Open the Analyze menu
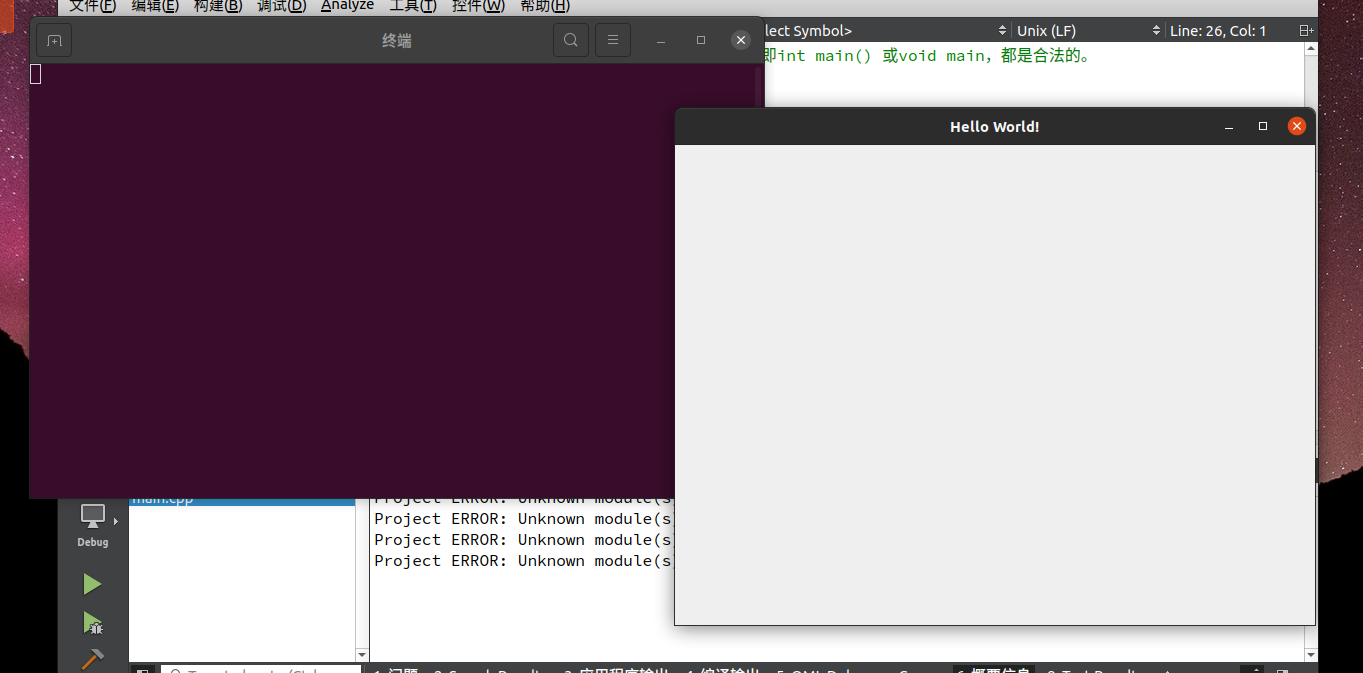This screenshot has width=1363, height=673. [x=346, y=6]
